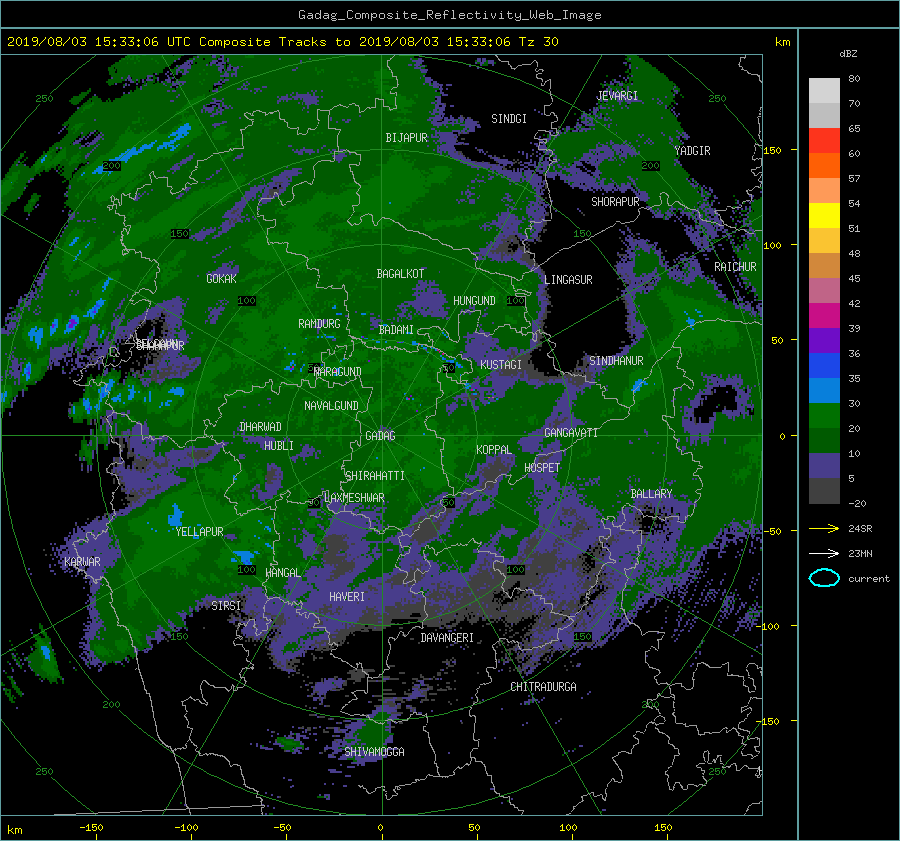Click the Gadag Composite Reflectivity title text

449,15
